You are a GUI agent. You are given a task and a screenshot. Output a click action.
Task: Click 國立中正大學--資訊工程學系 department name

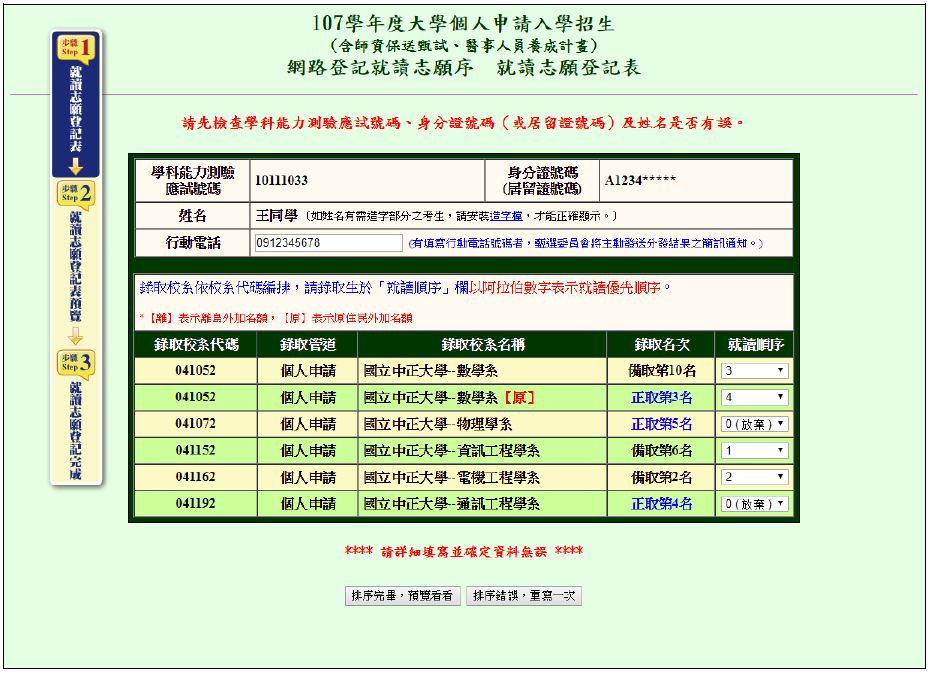click(x=451, y=451)
